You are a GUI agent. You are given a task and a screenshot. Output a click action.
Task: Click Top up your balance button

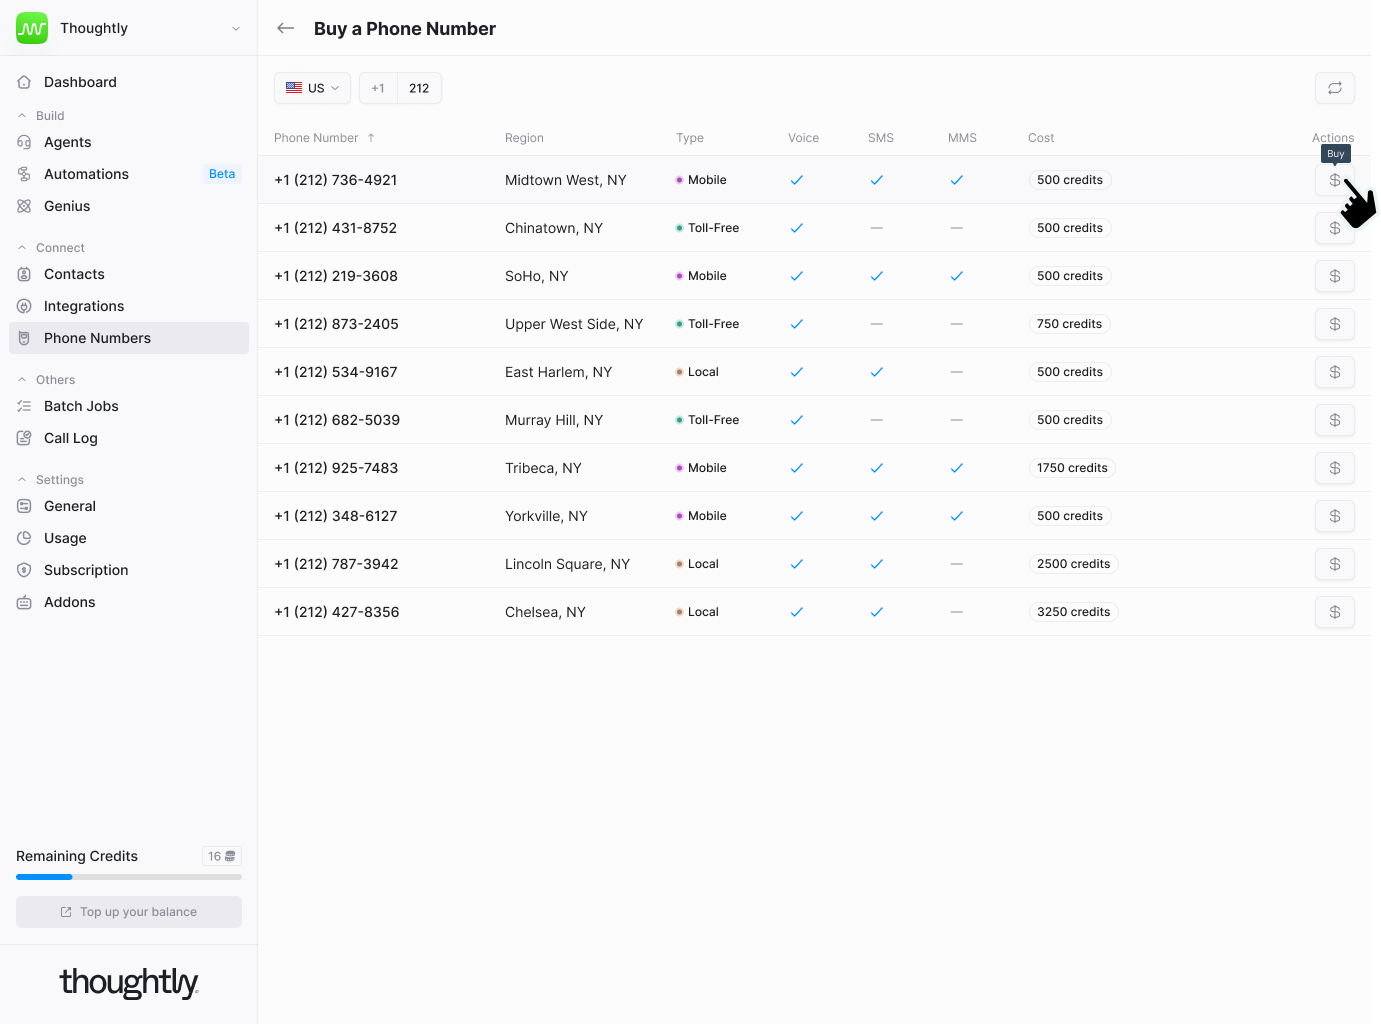coord(129,912)
